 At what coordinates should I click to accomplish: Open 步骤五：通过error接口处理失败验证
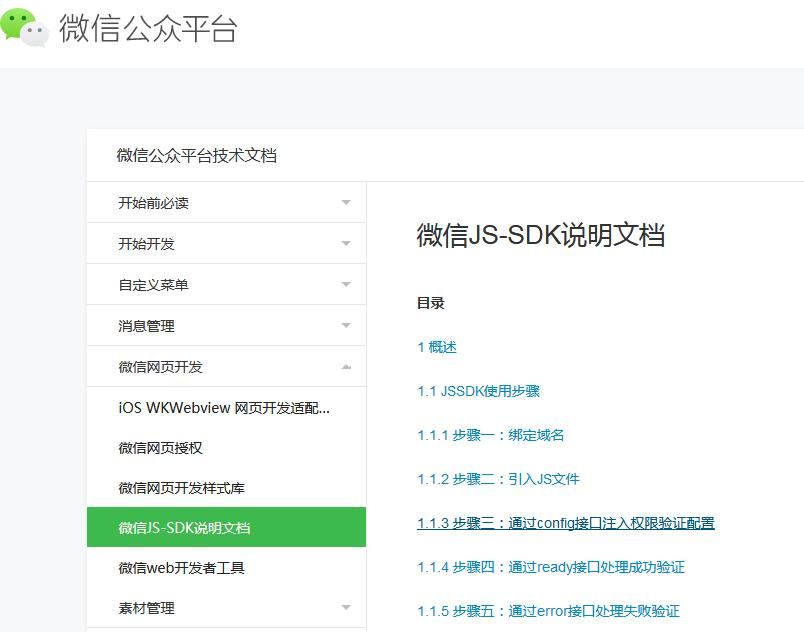point(552,610)
